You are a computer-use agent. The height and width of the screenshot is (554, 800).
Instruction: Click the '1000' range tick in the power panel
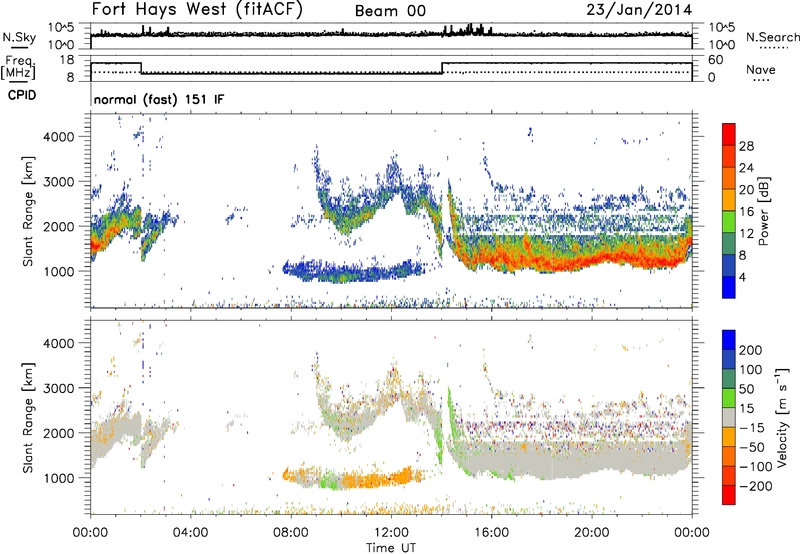(x=58, y=271)
